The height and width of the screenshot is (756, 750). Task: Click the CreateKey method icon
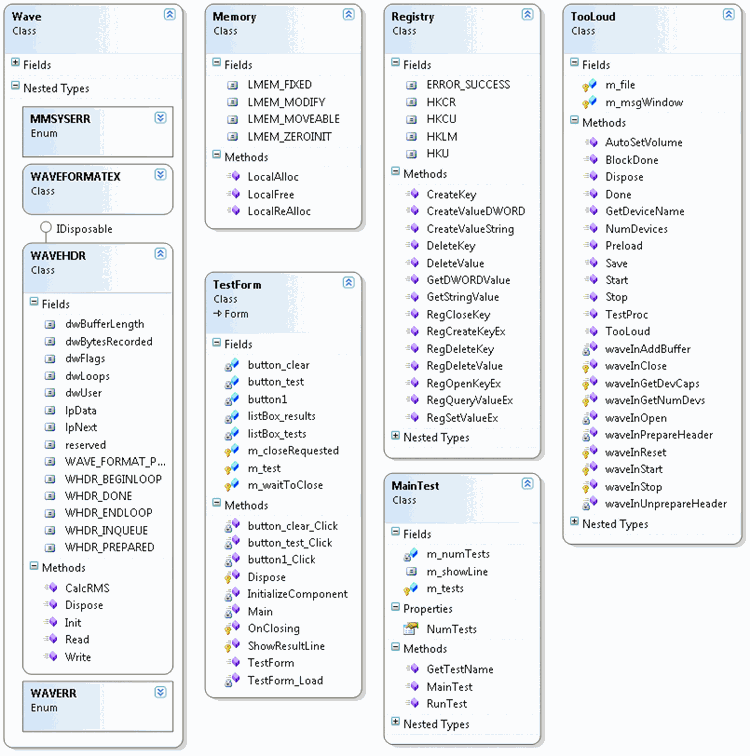[x=412, y=194]
